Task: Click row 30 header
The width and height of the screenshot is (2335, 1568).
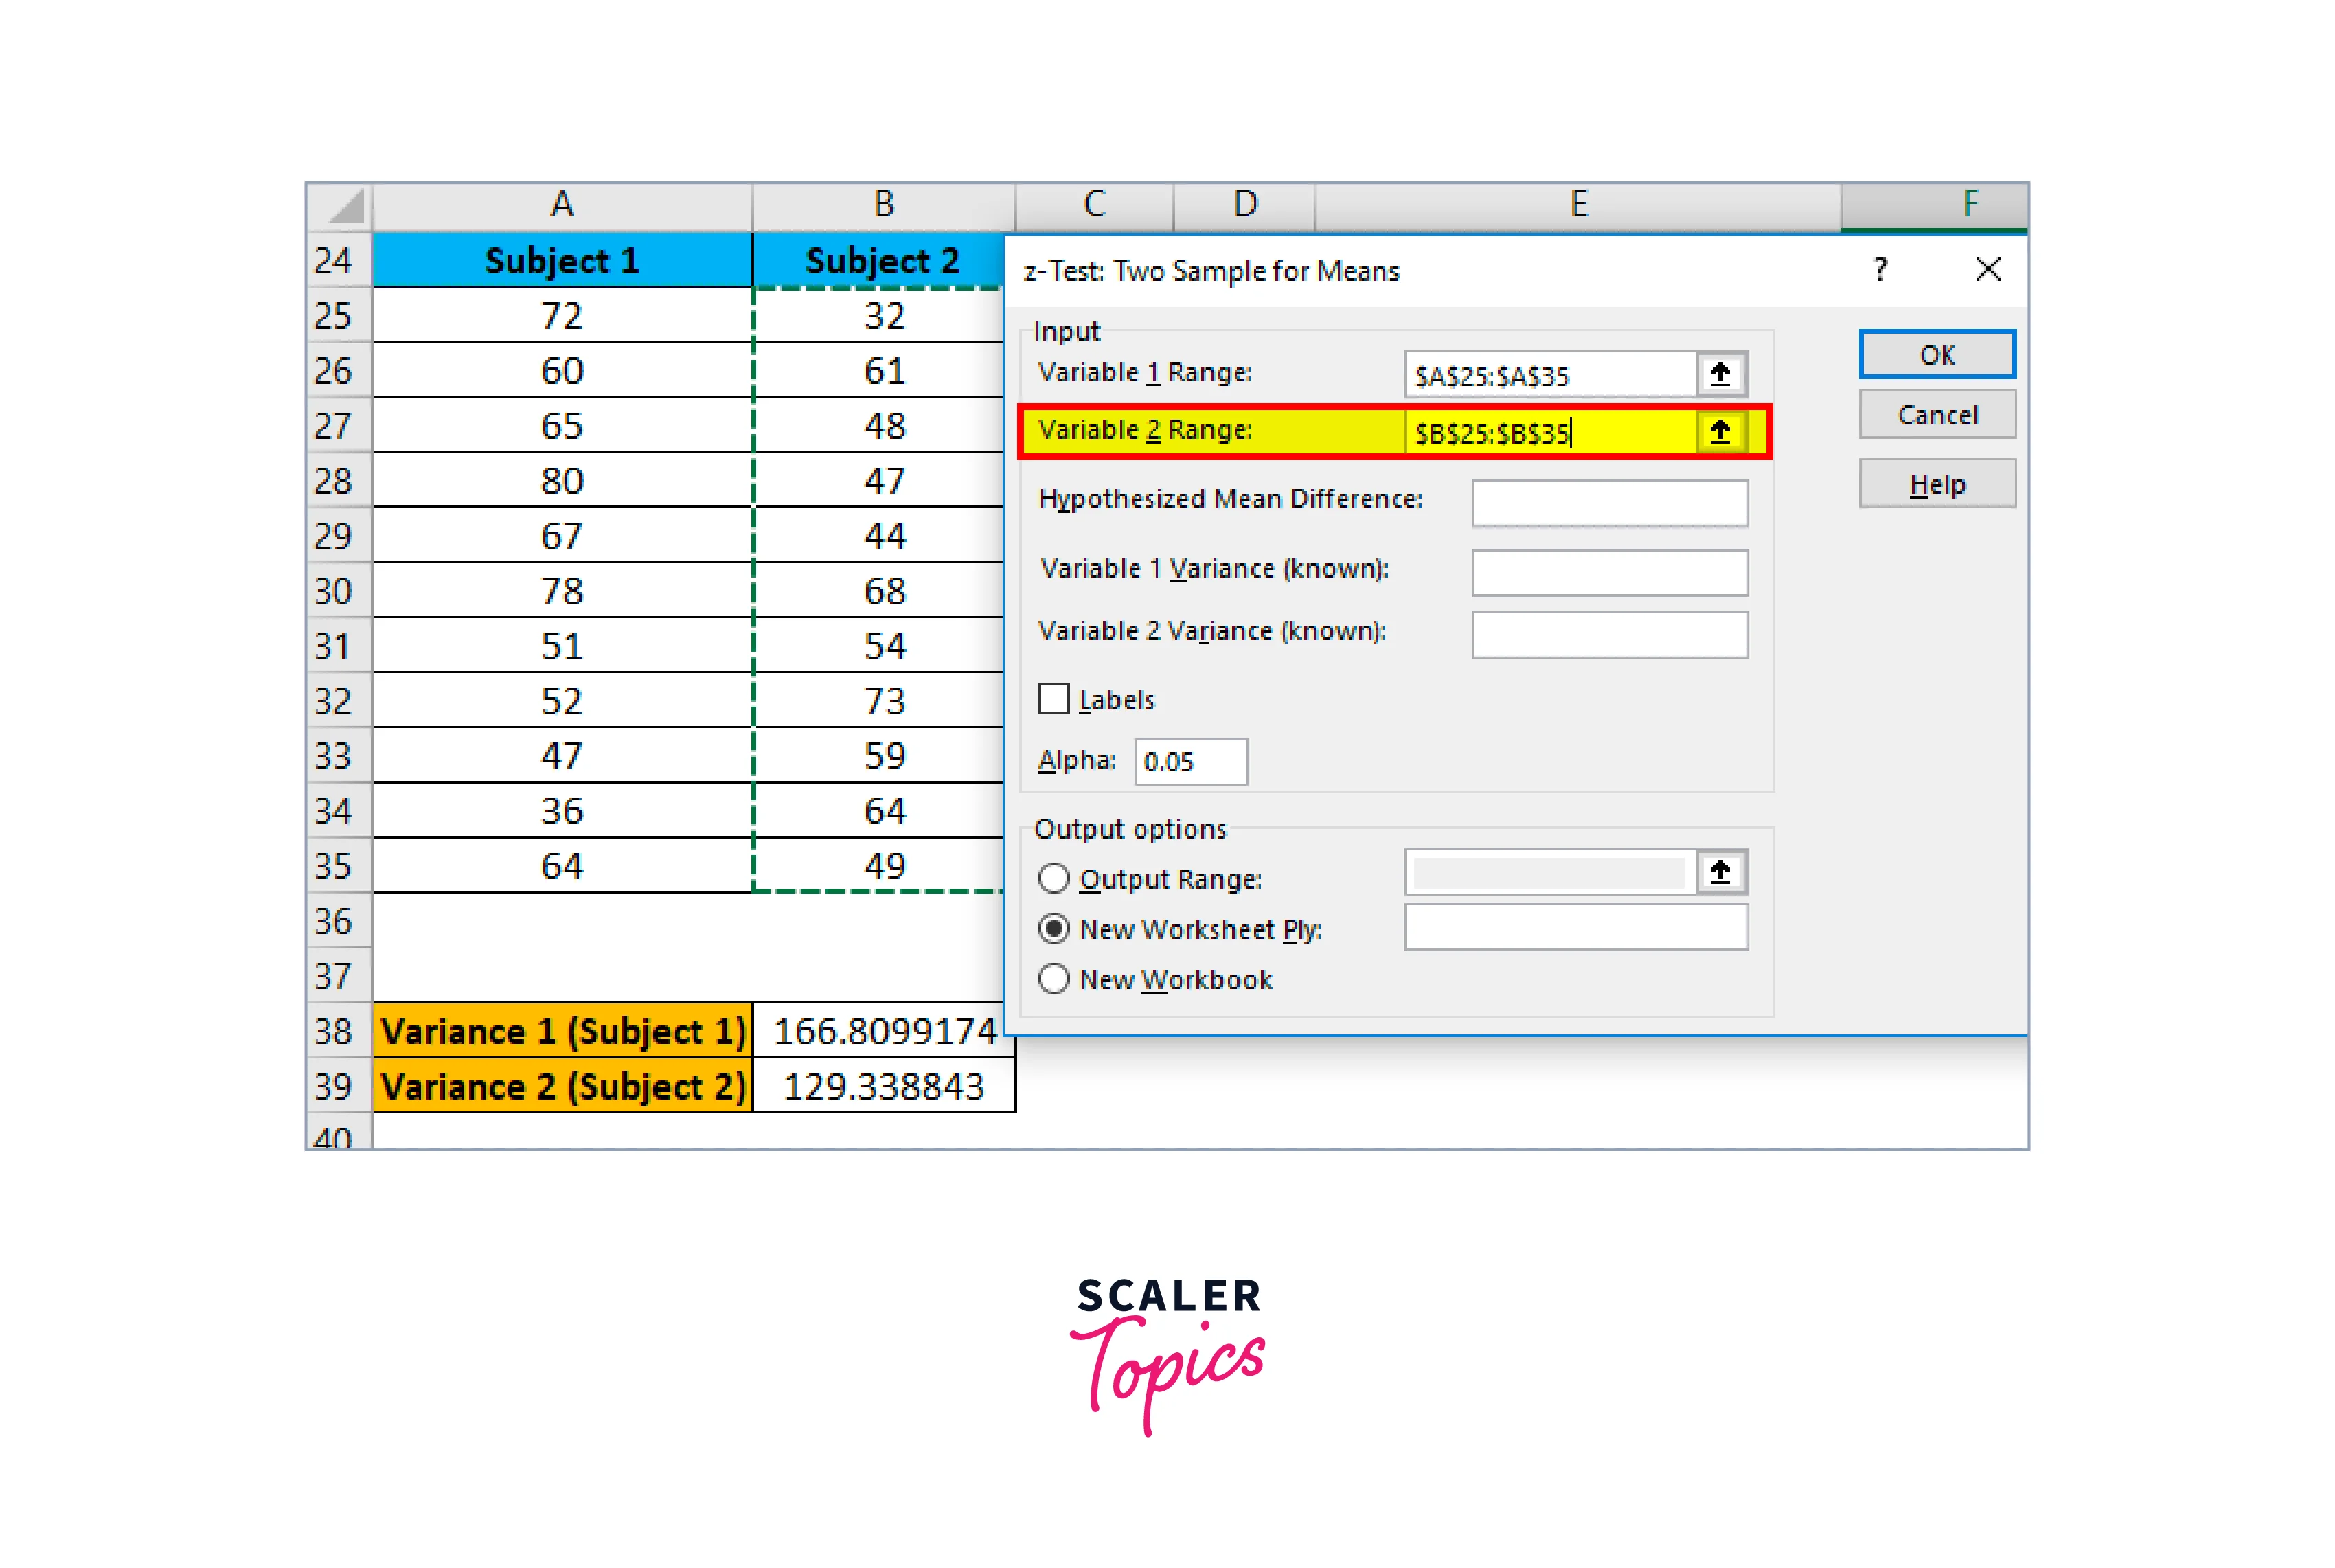Action: (x=334, y=590)
